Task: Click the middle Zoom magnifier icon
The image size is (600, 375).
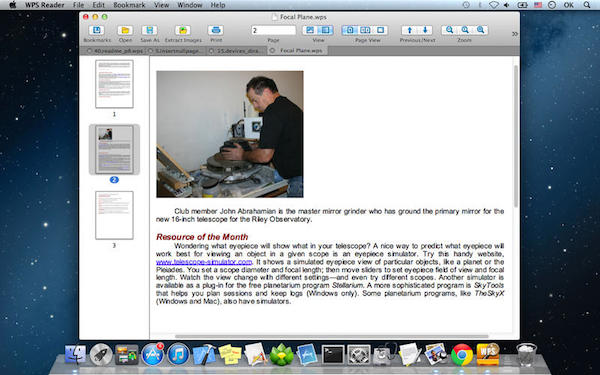Action: [465, 30]
